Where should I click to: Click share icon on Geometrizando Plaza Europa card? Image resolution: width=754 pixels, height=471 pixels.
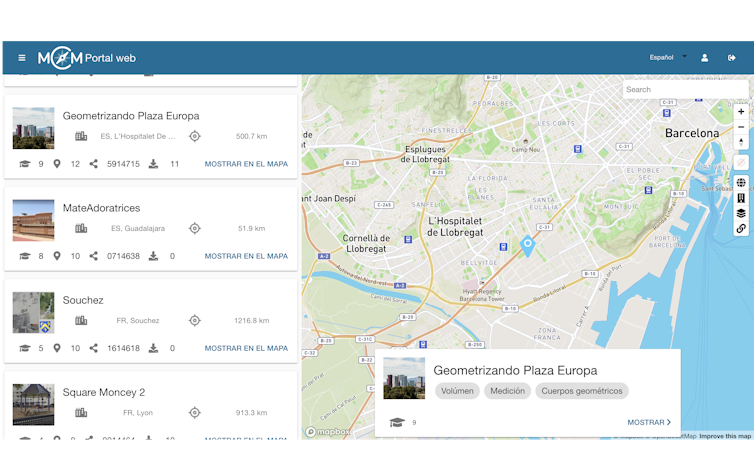pyautogui.click(x=93, y=164)
